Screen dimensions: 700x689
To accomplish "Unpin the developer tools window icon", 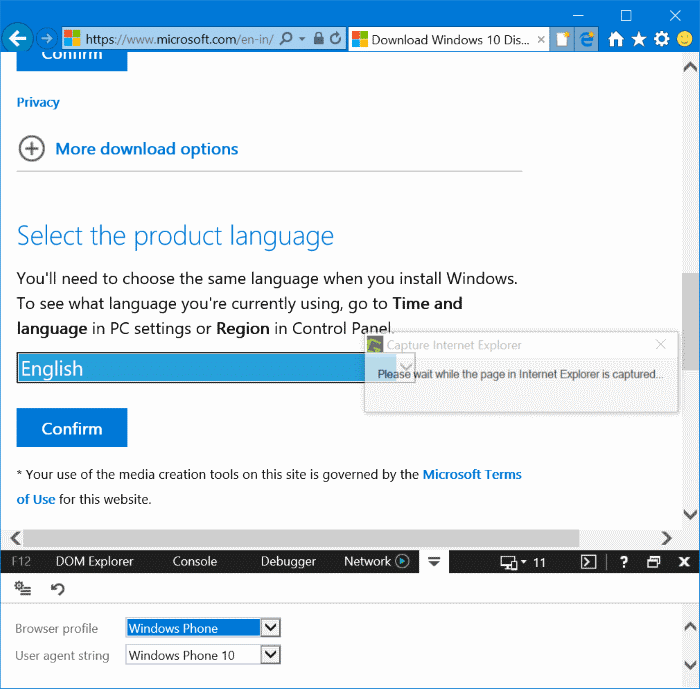I will tap(654, 562).
